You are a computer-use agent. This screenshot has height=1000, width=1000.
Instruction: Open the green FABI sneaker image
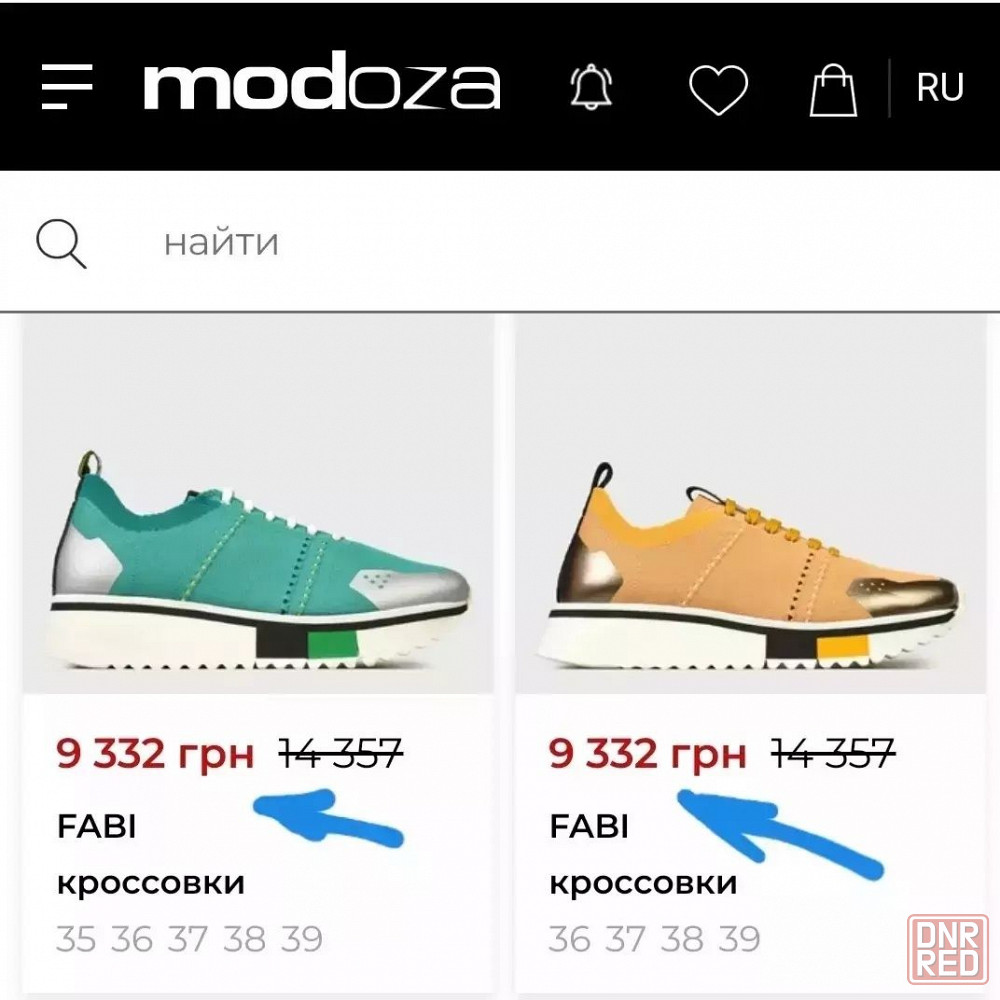(x=258, y=505)
